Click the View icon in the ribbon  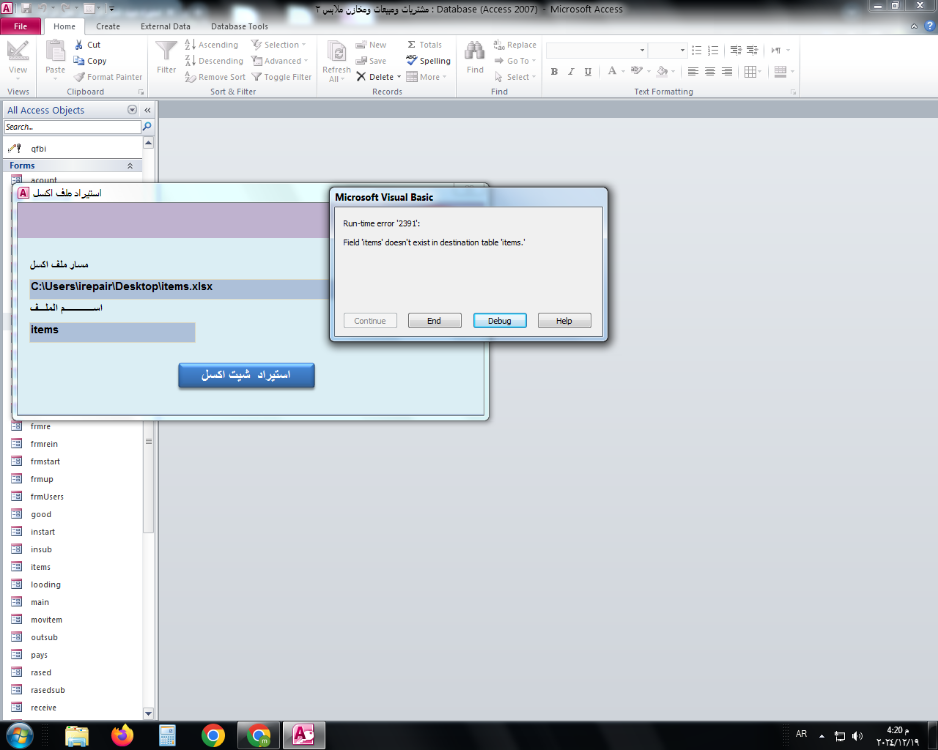click(x=17, y=53)
